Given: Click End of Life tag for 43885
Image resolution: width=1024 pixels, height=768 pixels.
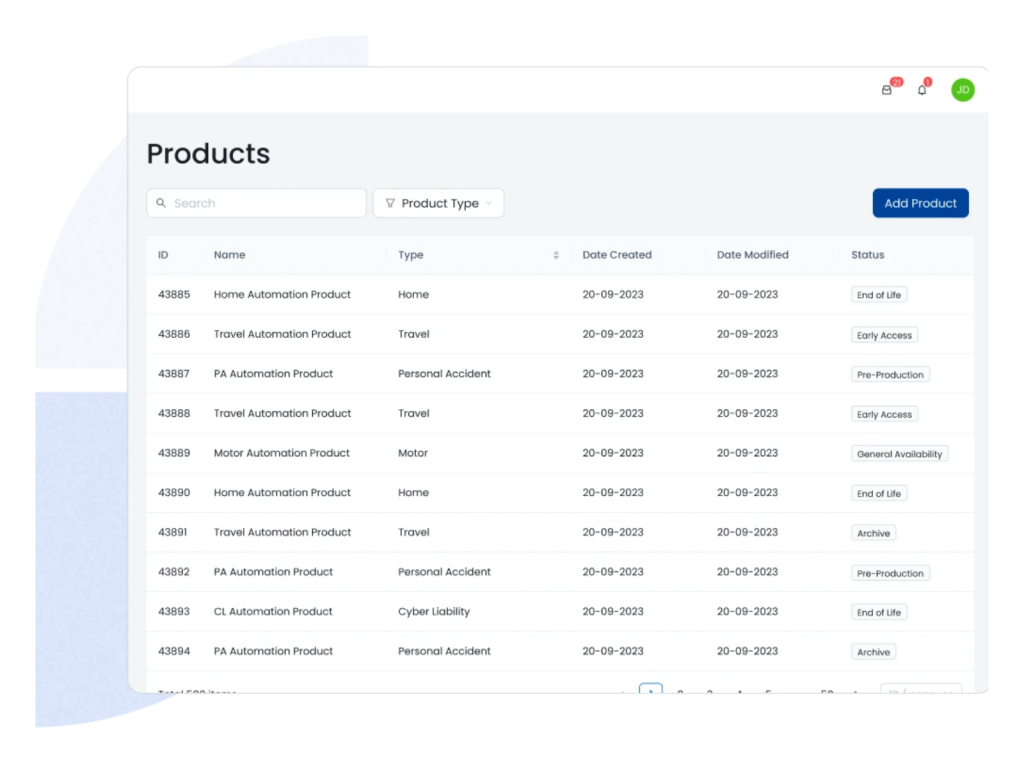Looking at the screenshot, I should 878,295.
